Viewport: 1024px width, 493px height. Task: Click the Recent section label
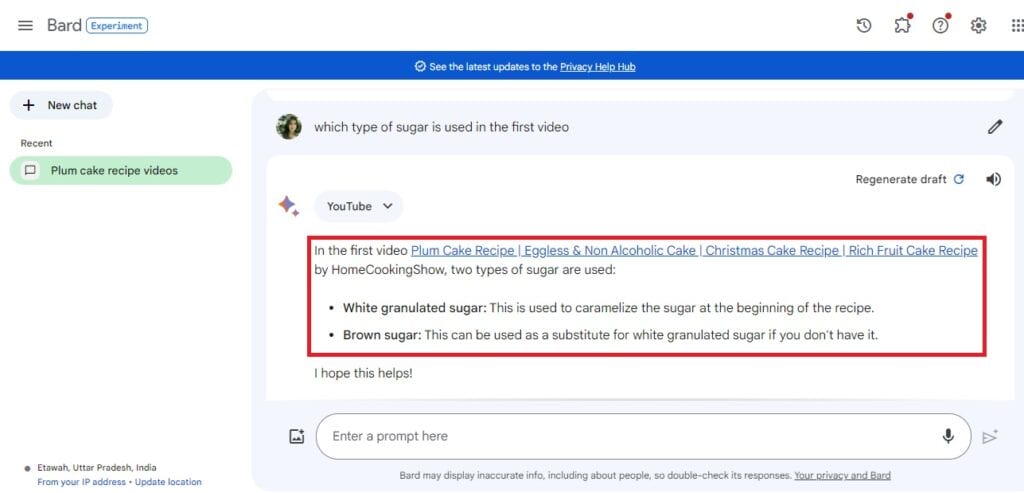(37, 143)
